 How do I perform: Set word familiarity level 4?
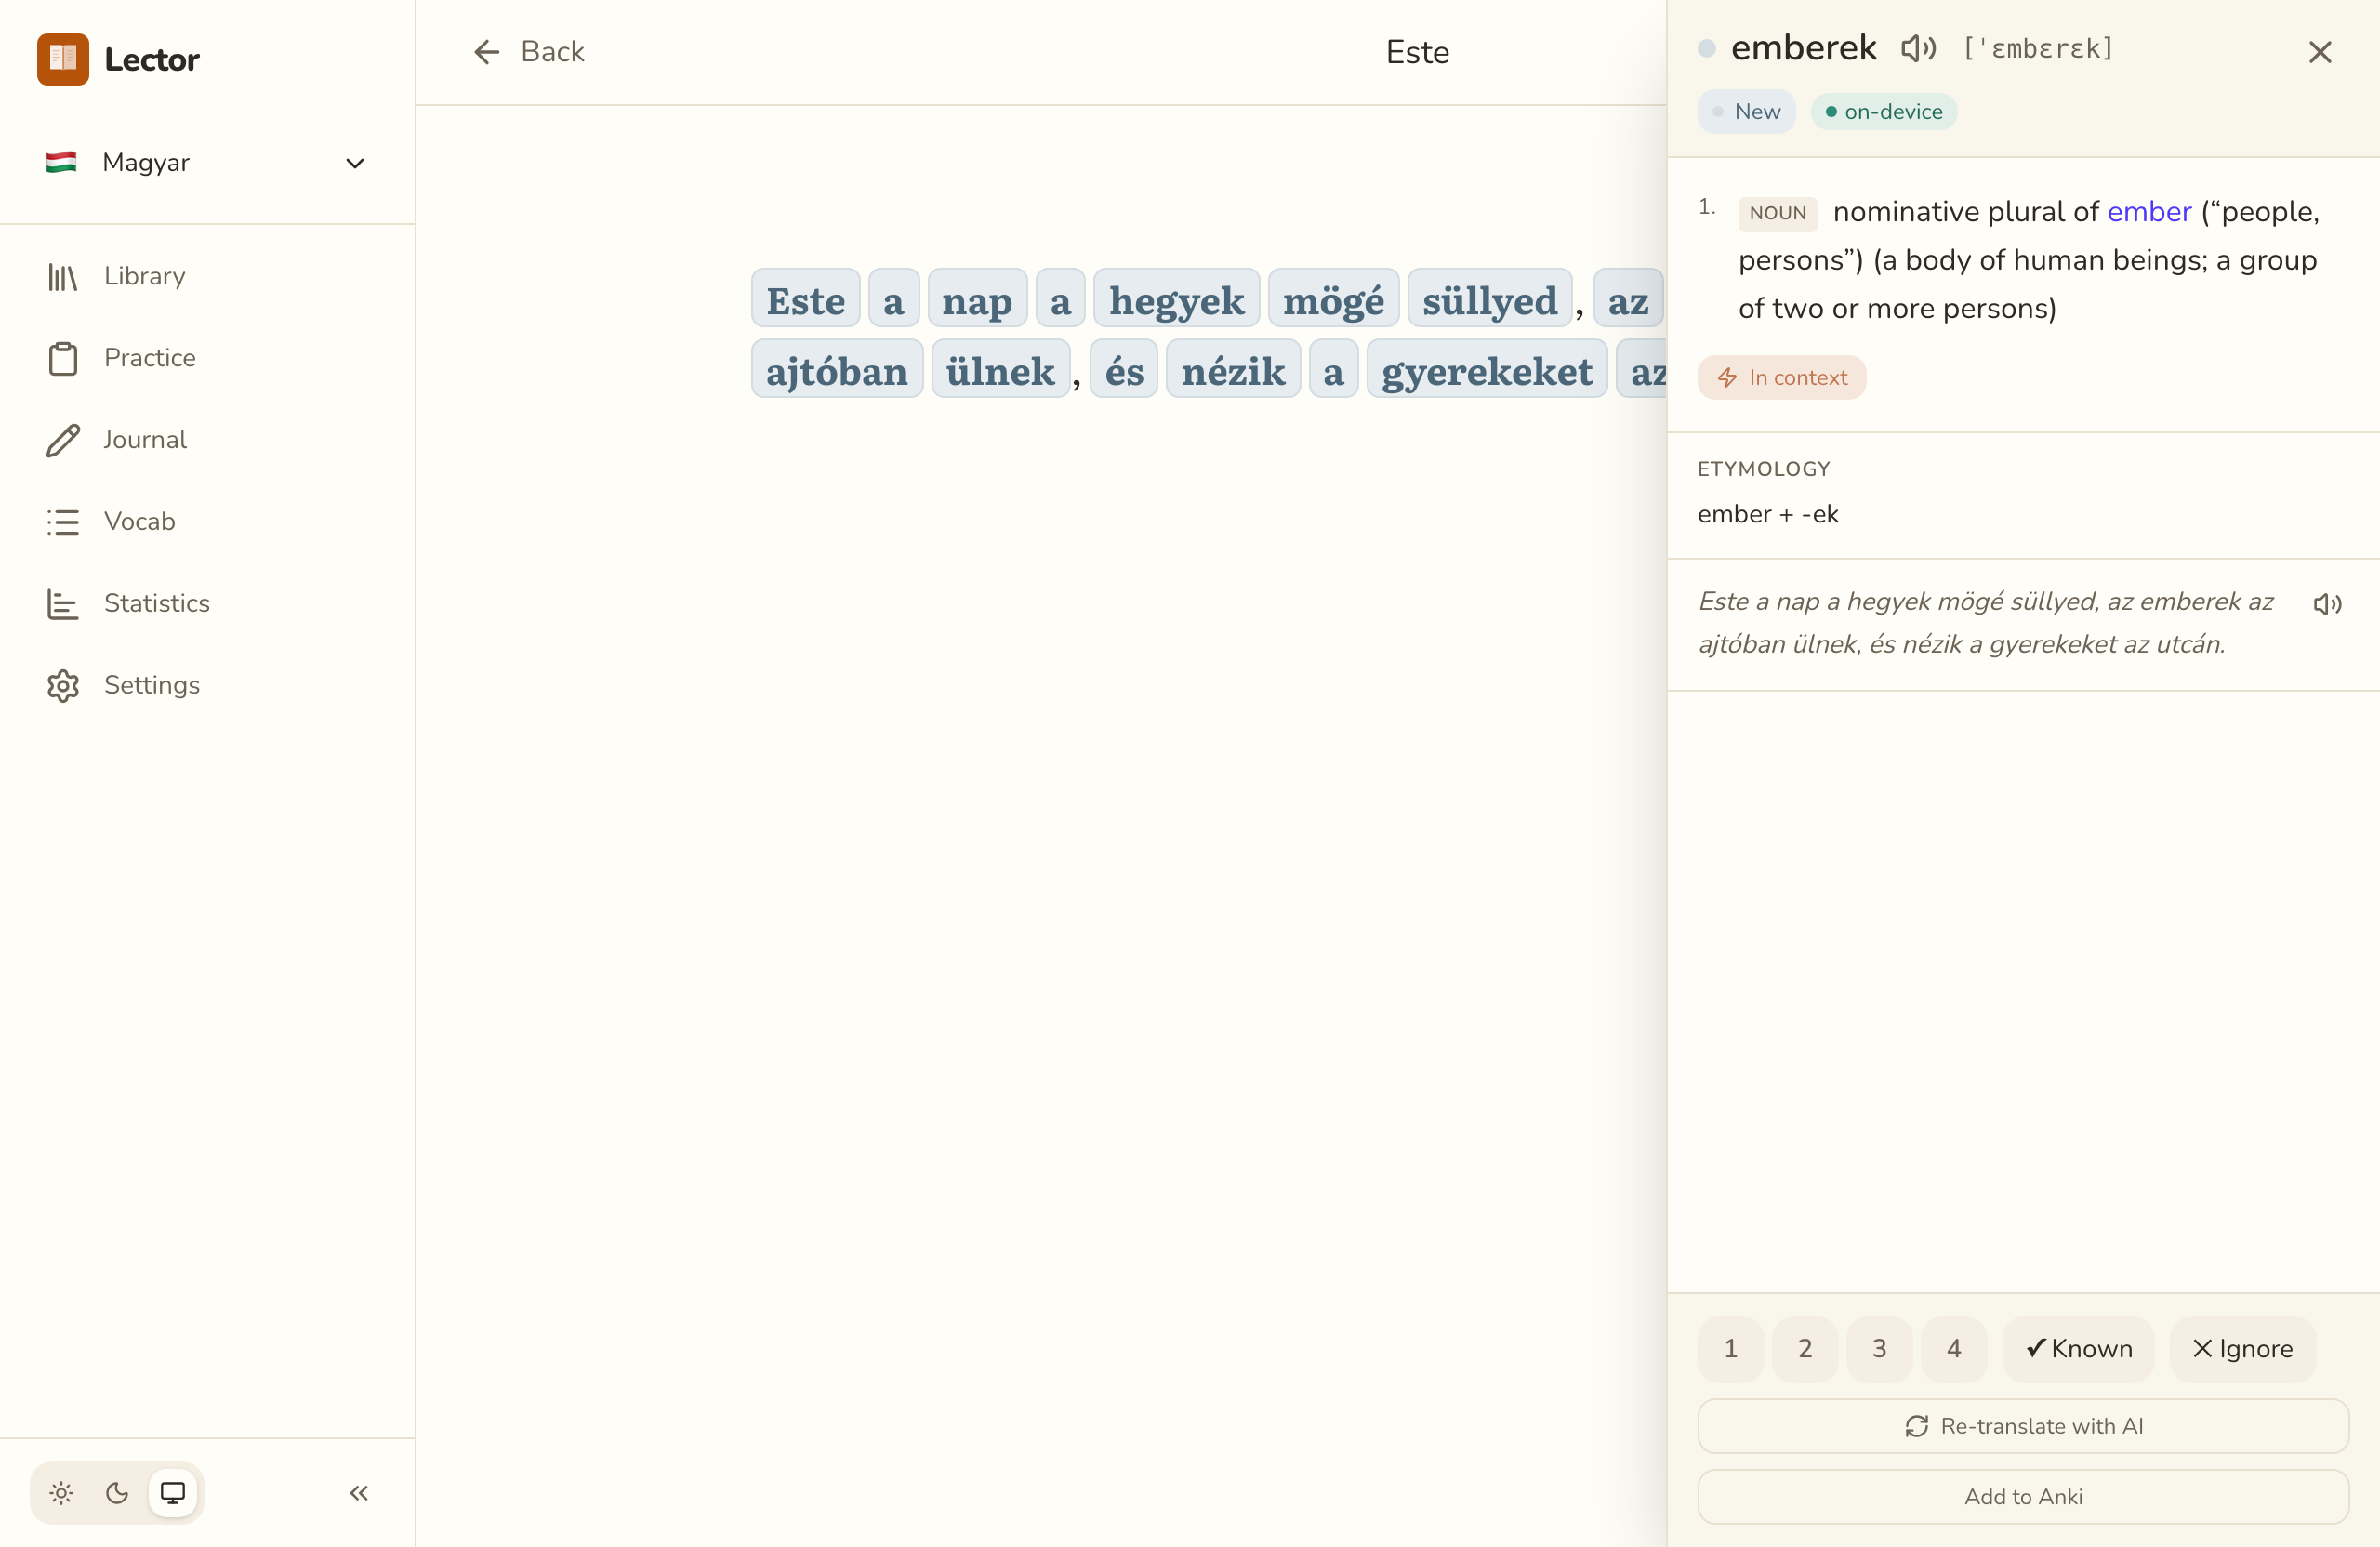[x=1954, y=1349]
